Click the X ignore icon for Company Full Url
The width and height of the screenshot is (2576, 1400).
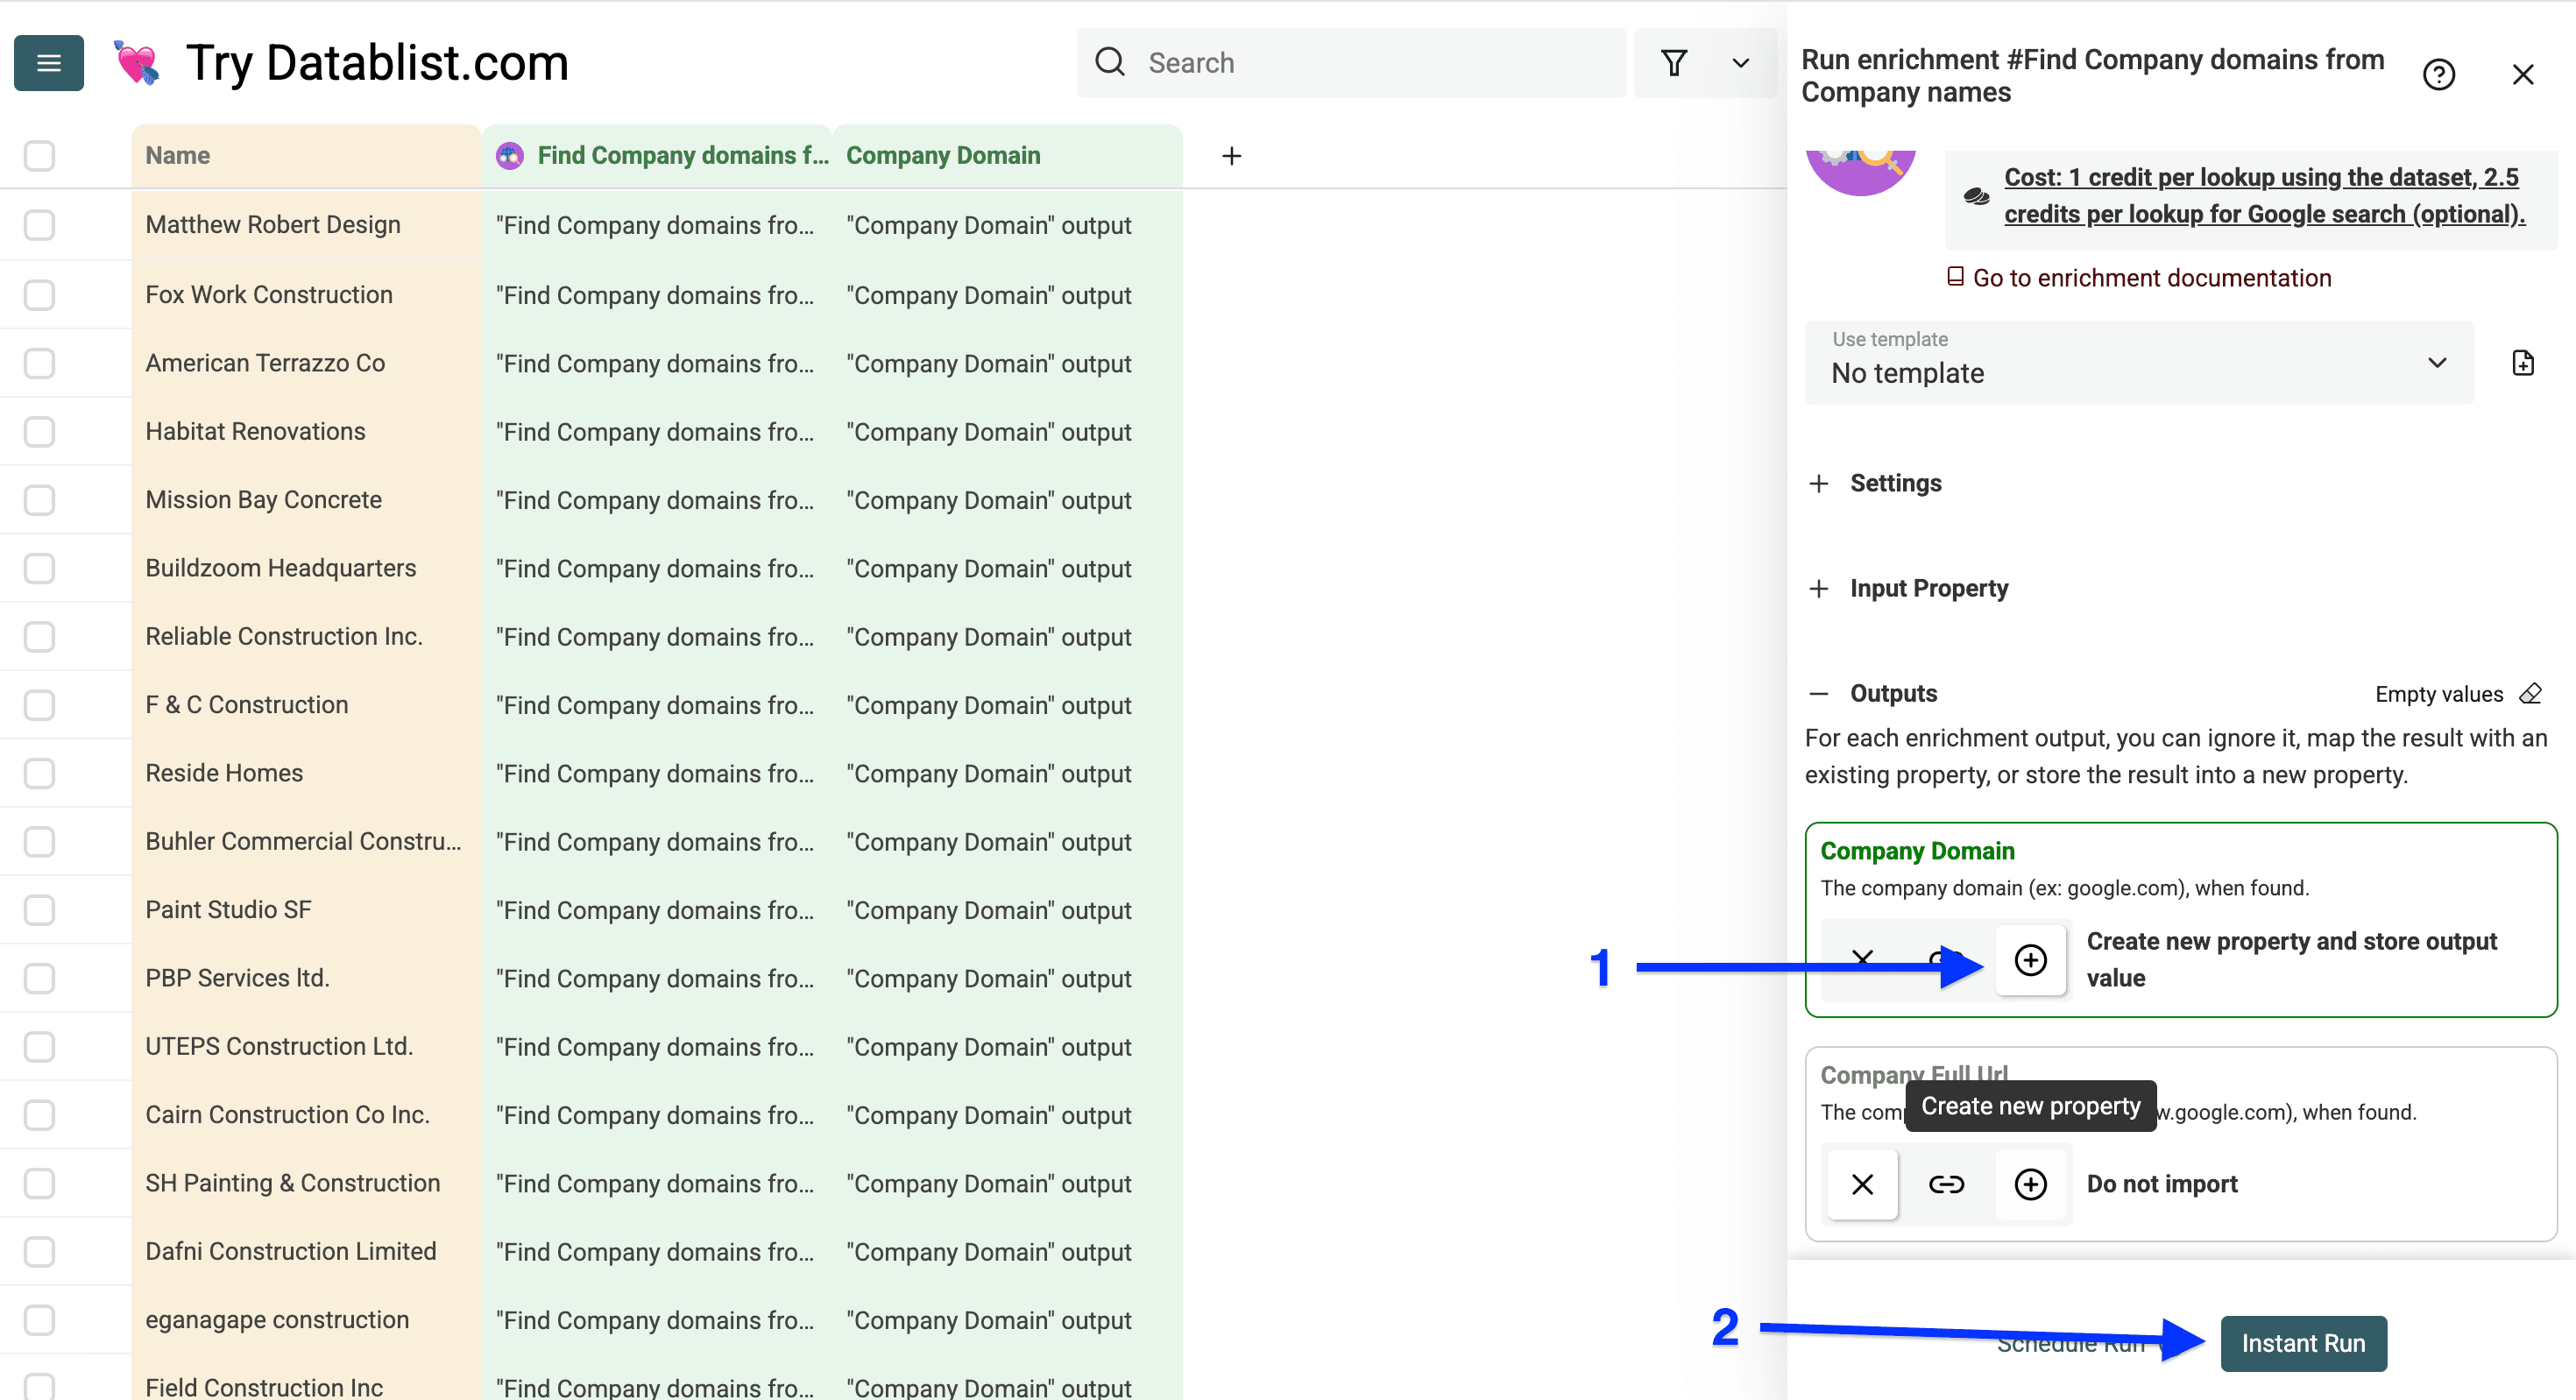(1862, 1185)
